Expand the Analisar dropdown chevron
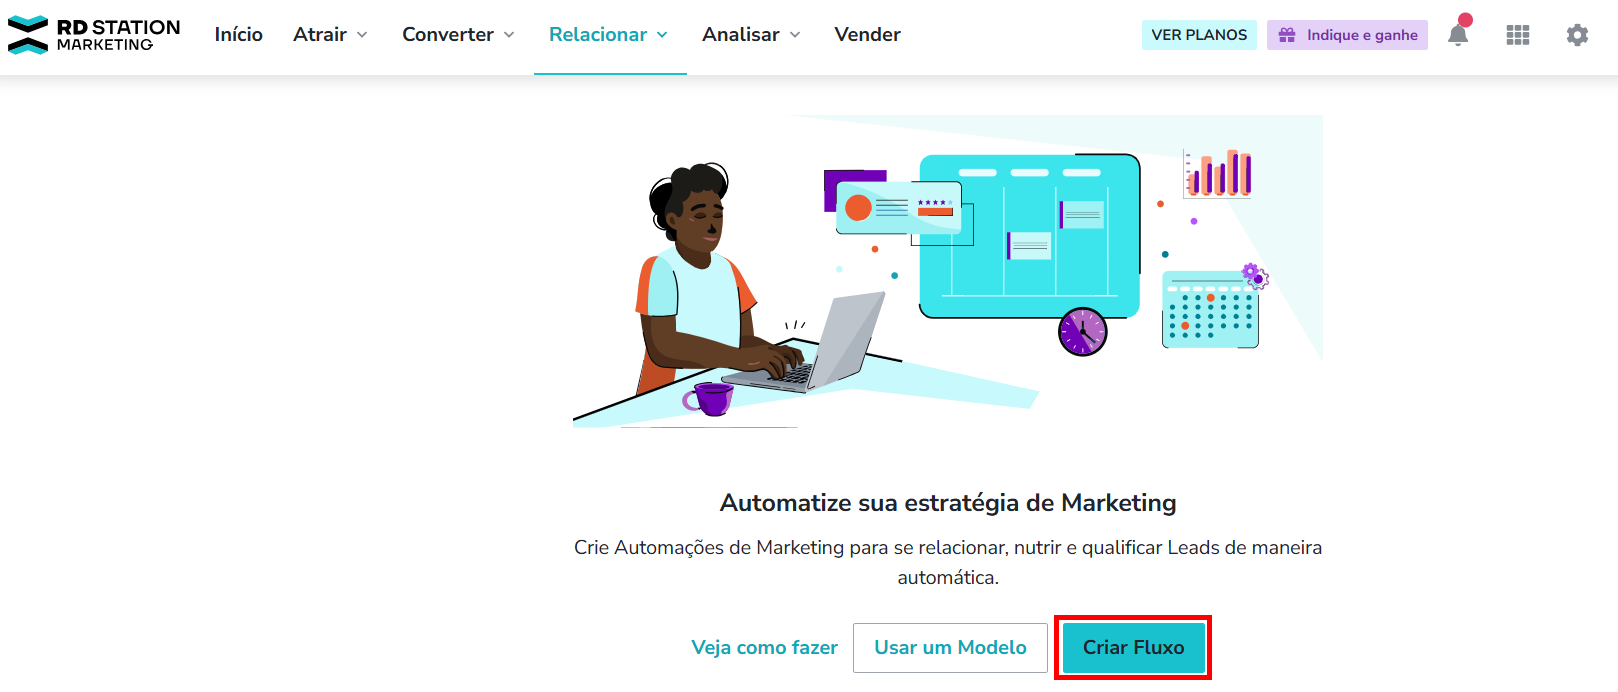Screen dimensions: 1618x692 tap(795, 35)
